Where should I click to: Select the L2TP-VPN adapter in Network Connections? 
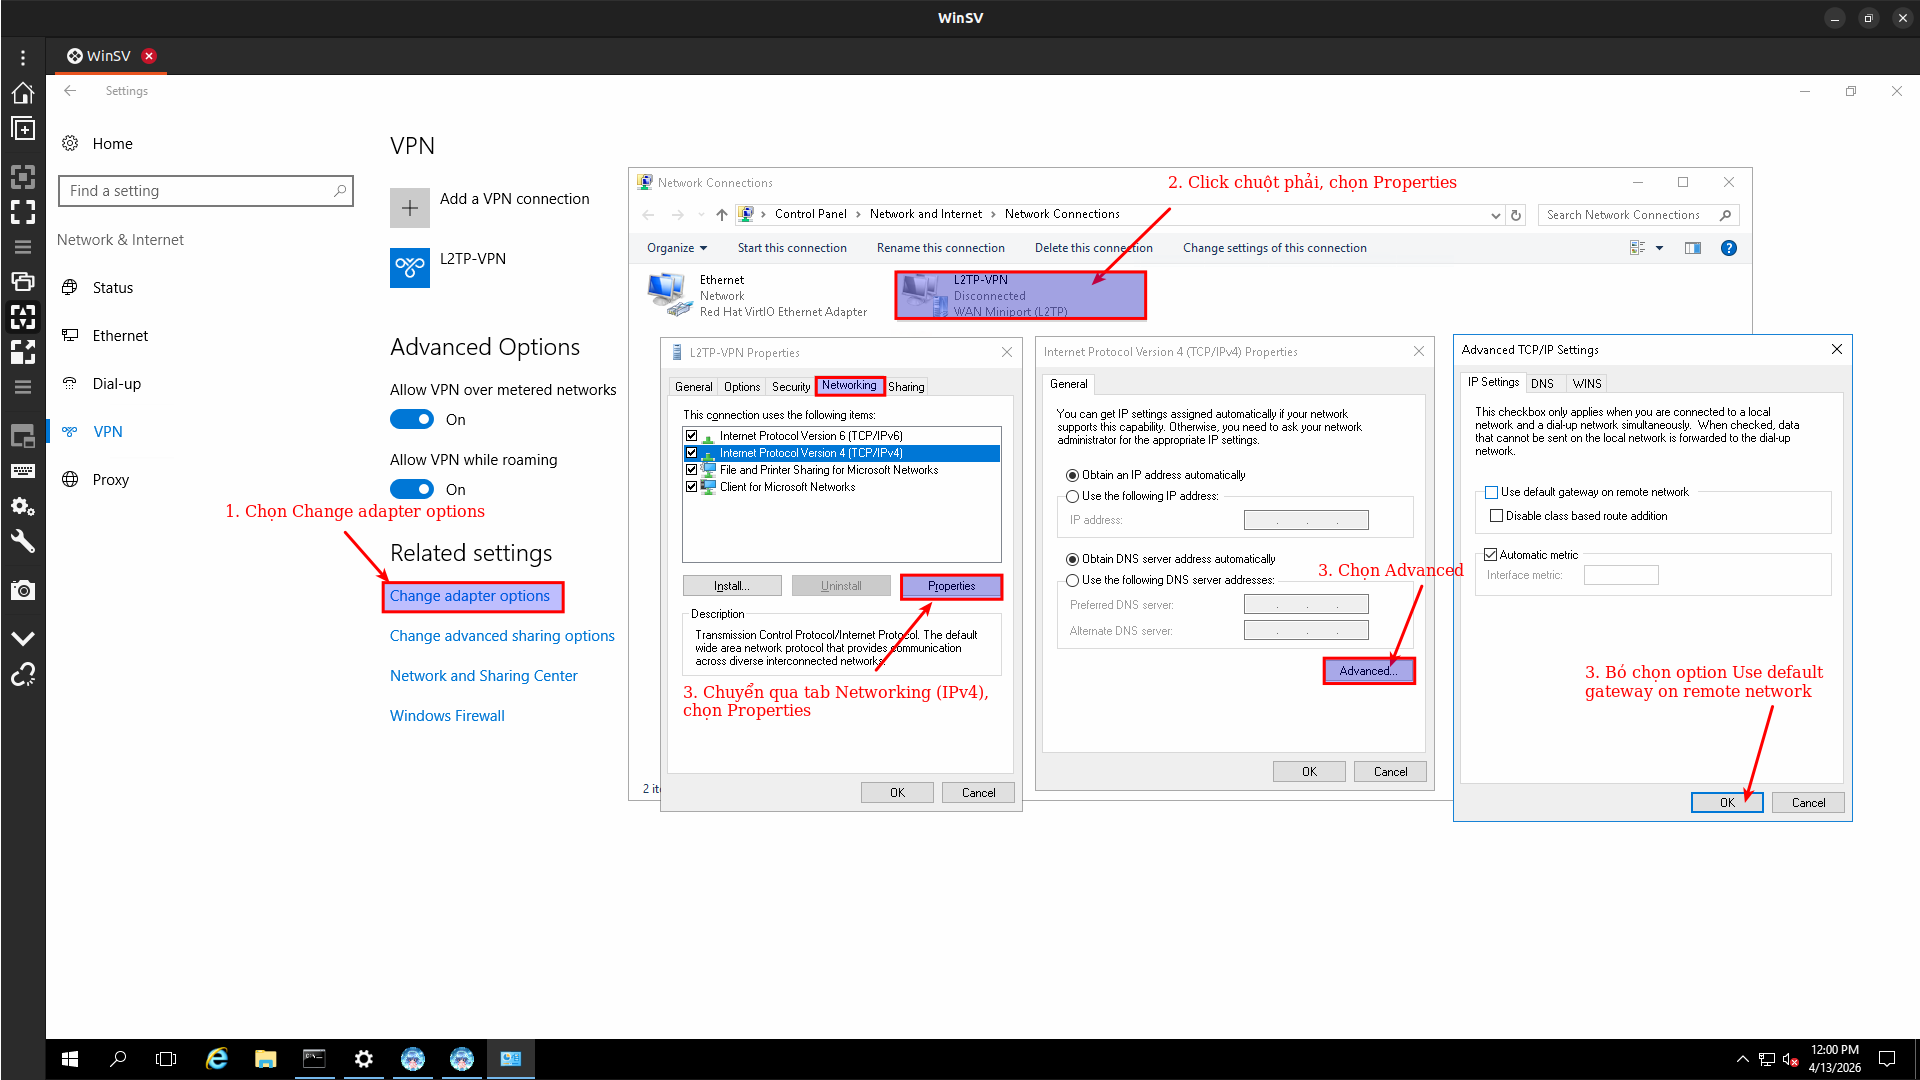[x=1020, y=296]
